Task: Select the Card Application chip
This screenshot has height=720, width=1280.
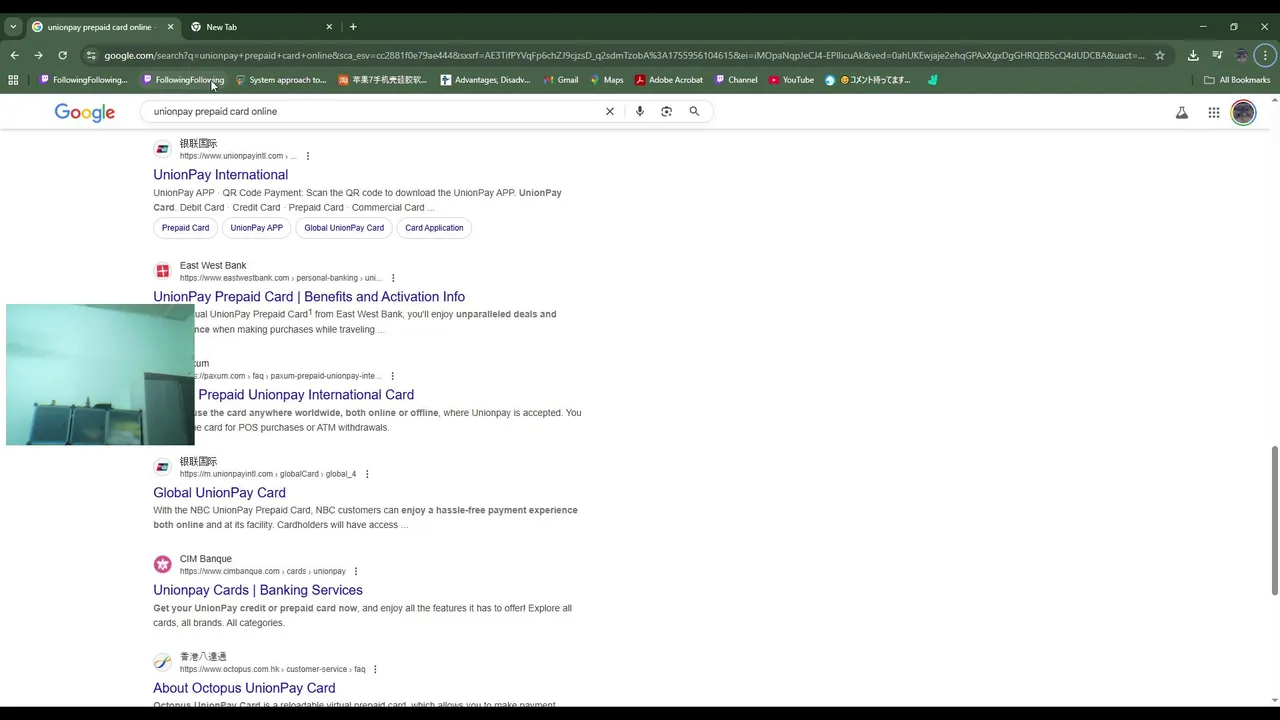Action: tap(434, 228)
